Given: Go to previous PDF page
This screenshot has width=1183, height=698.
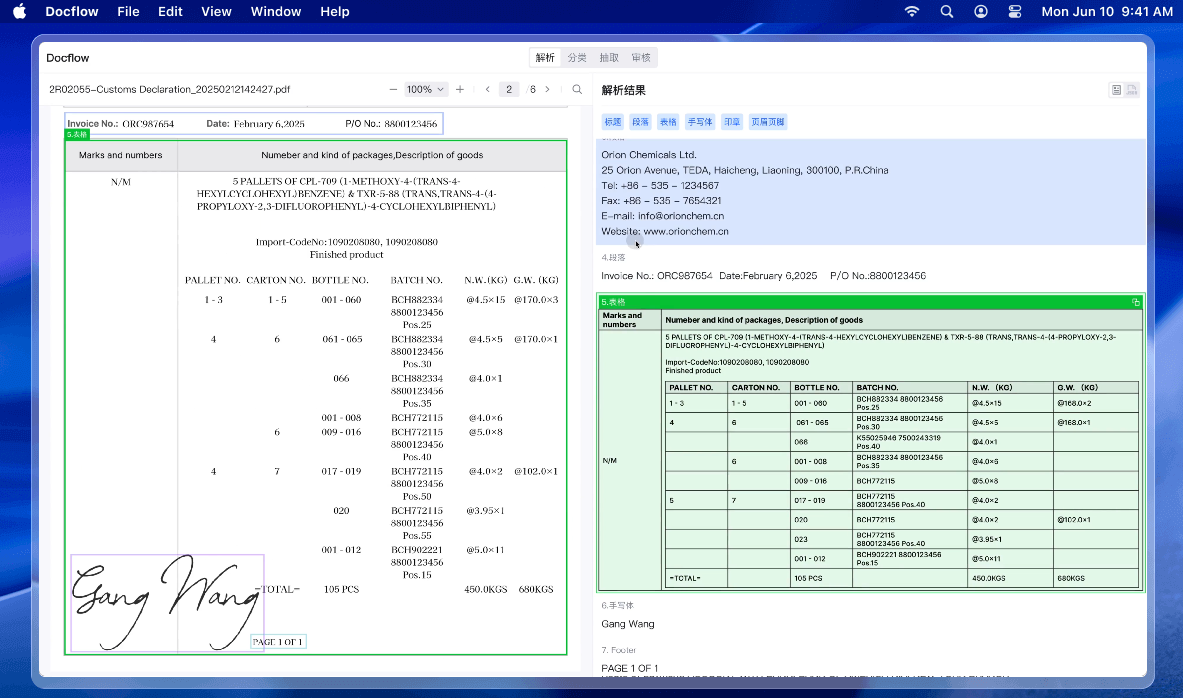Looking at the screenshot, I should (487, 89).
